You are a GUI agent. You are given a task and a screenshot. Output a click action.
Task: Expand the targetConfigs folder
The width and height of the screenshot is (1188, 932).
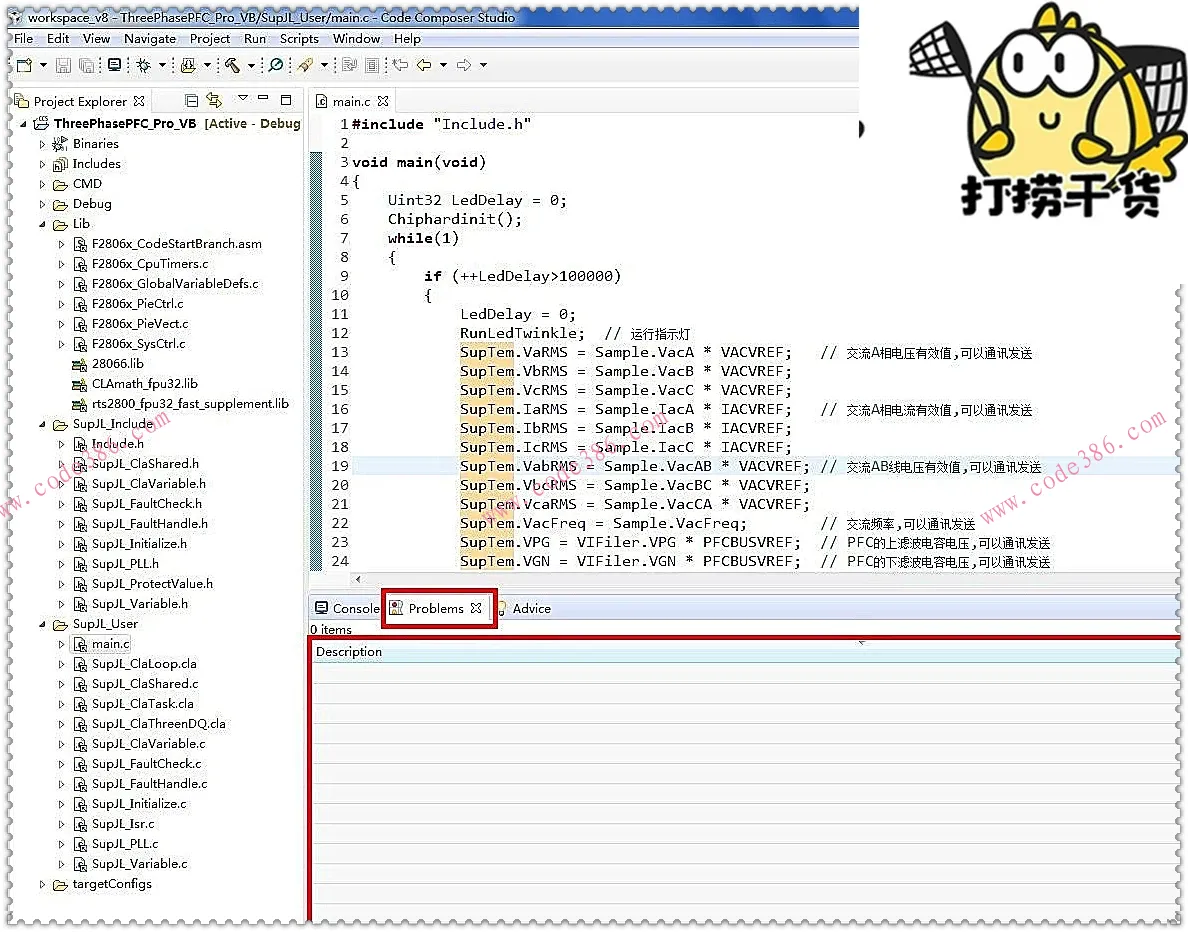pos(42,884)
